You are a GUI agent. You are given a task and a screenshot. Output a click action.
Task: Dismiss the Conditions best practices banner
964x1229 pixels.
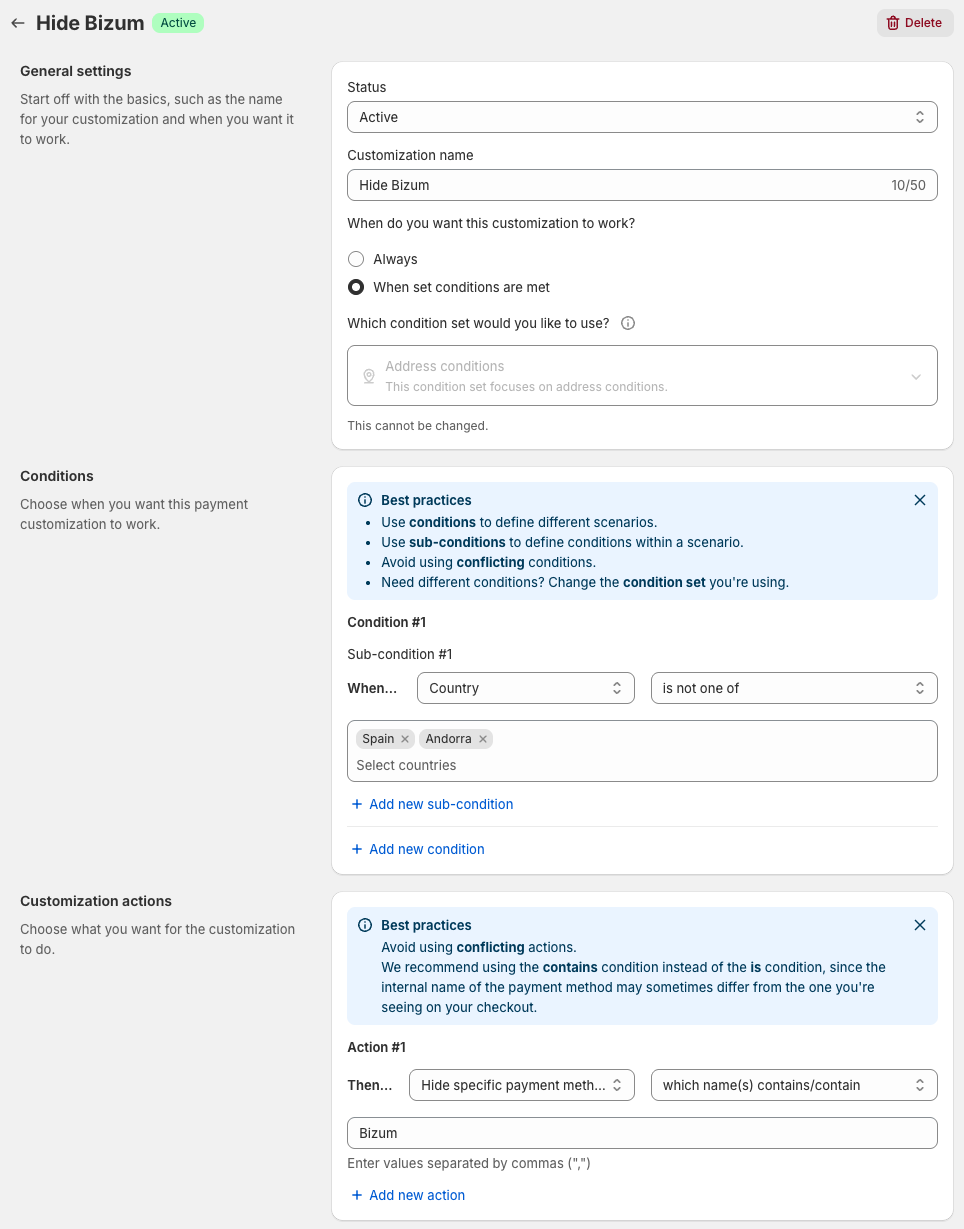tap(919, 500)
